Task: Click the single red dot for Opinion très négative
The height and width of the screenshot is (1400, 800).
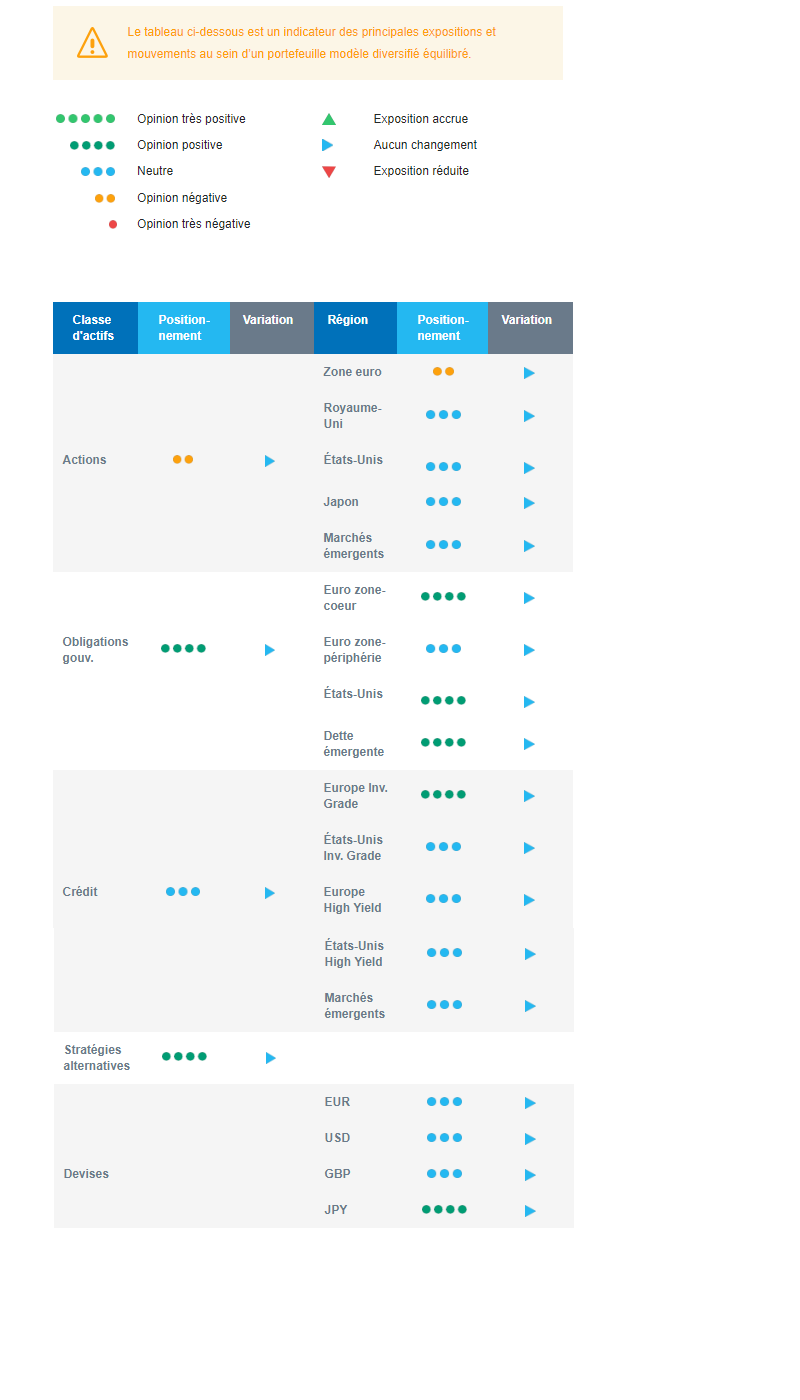Action: (x=113, y=224)
